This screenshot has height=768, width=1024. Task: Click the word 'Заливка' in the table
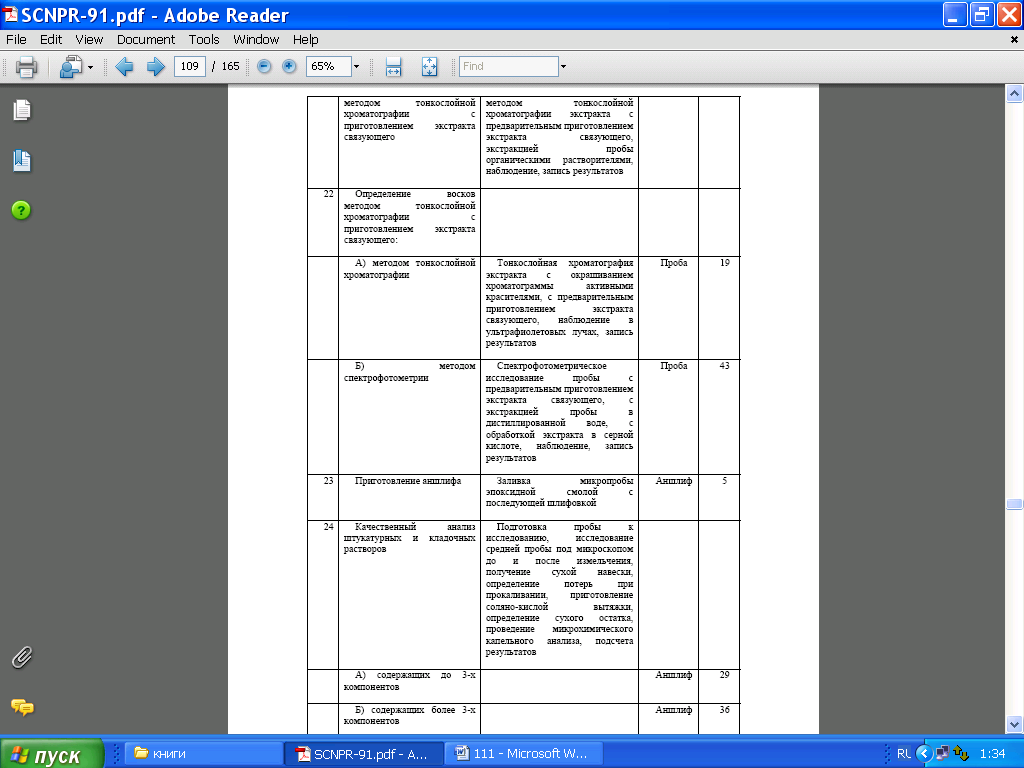click(513, 481)
